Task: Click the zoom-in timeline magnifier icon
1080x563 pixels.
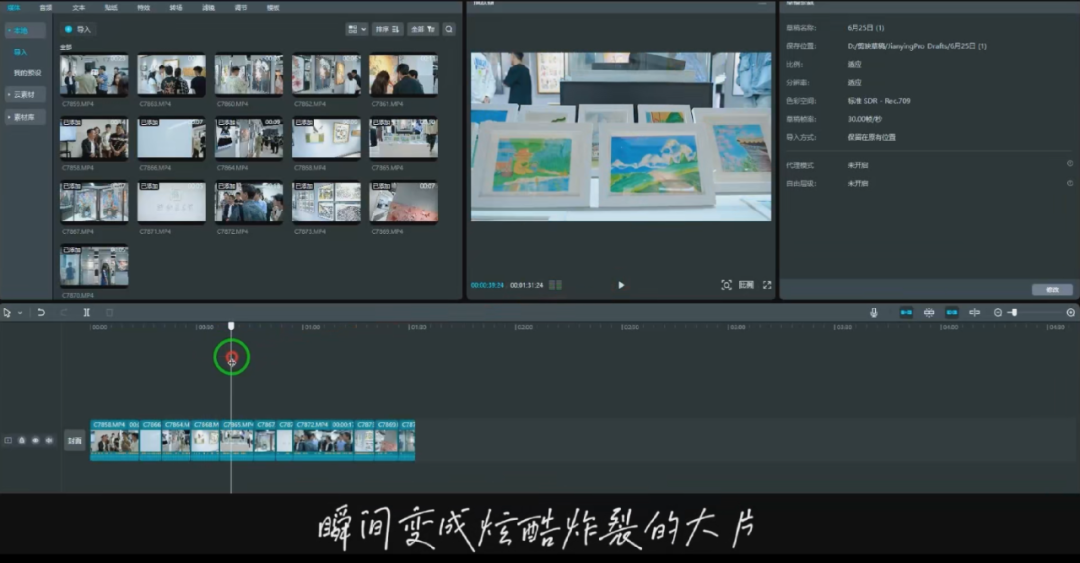Action: click(1070, 313)
